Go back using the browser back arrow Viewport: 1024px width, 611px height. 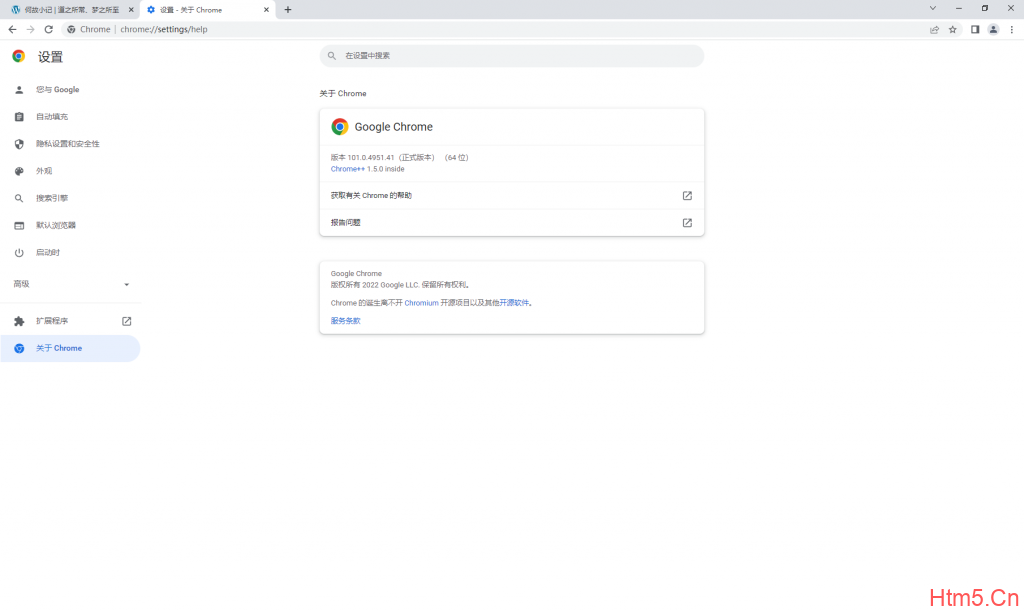tap(12, 29)
